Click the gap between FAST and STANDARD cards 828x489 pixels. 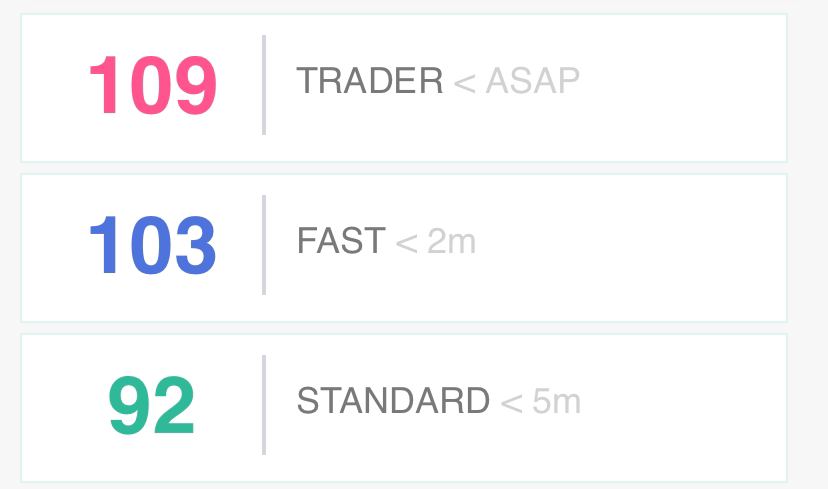404,328
